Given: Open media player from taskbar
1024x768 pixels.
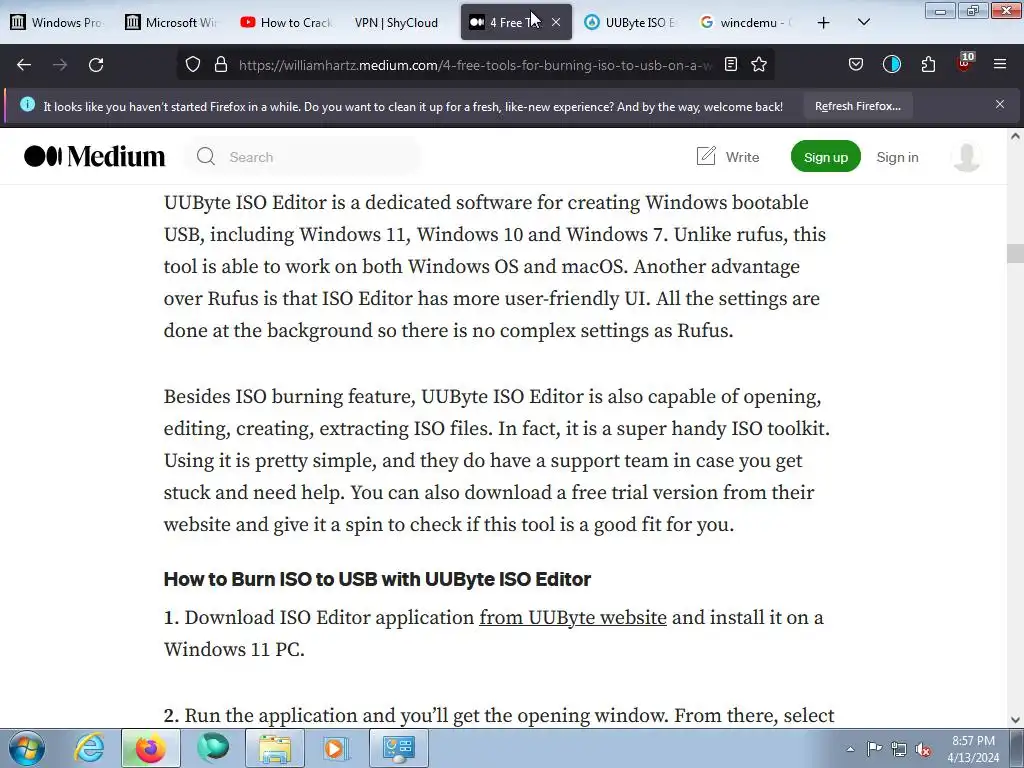Looking at the screenshot, I should point(335,748).
